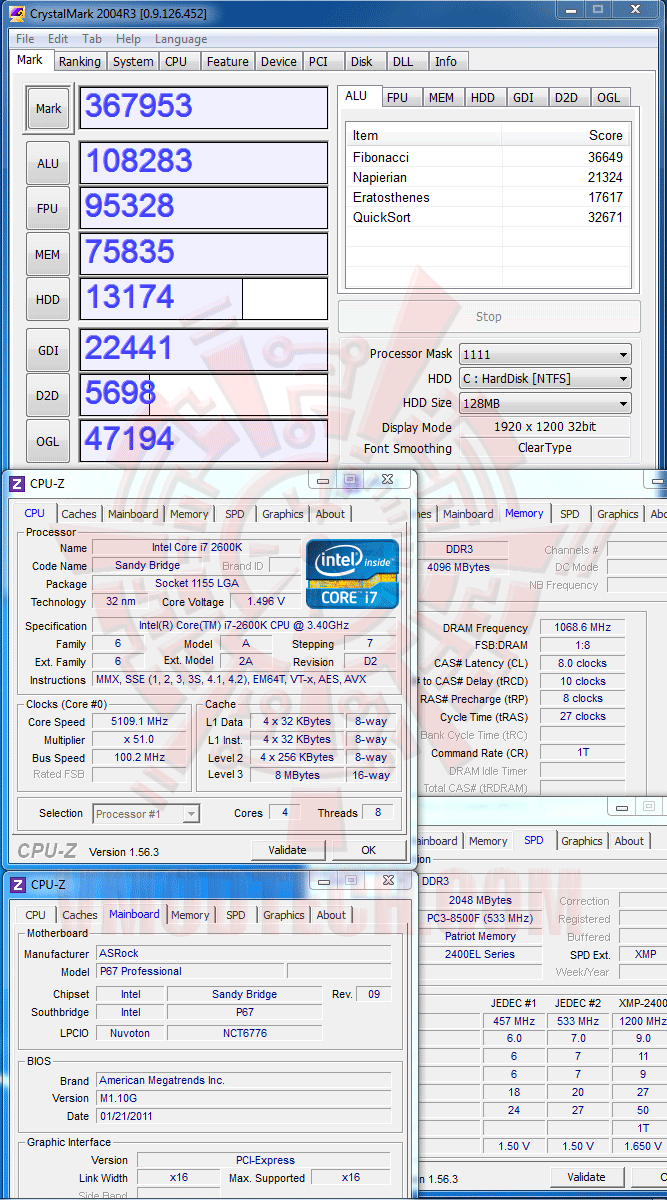Click OK in the CPU tab window
This screenshot has width=667, height=1200.
pos(368,850)
